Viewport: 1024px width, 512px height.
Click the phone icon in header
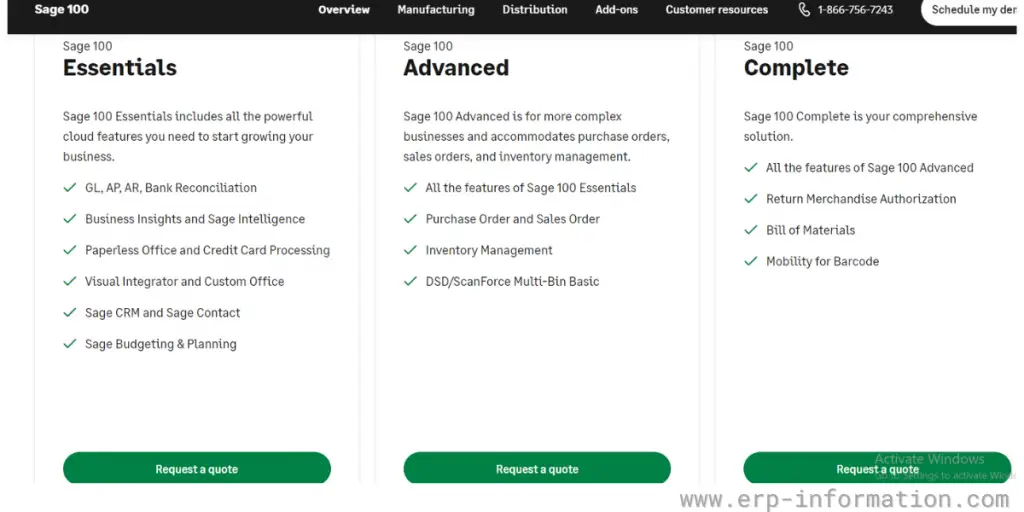coord(804,10)
